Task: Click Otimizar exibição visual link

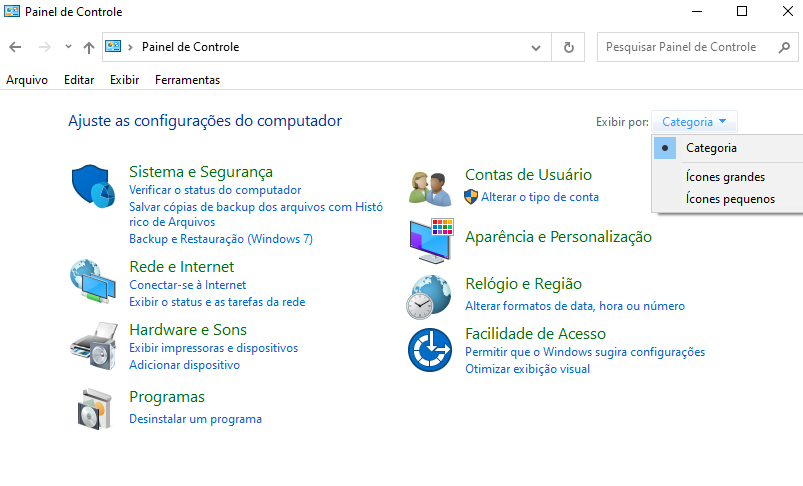Action: 527,369
